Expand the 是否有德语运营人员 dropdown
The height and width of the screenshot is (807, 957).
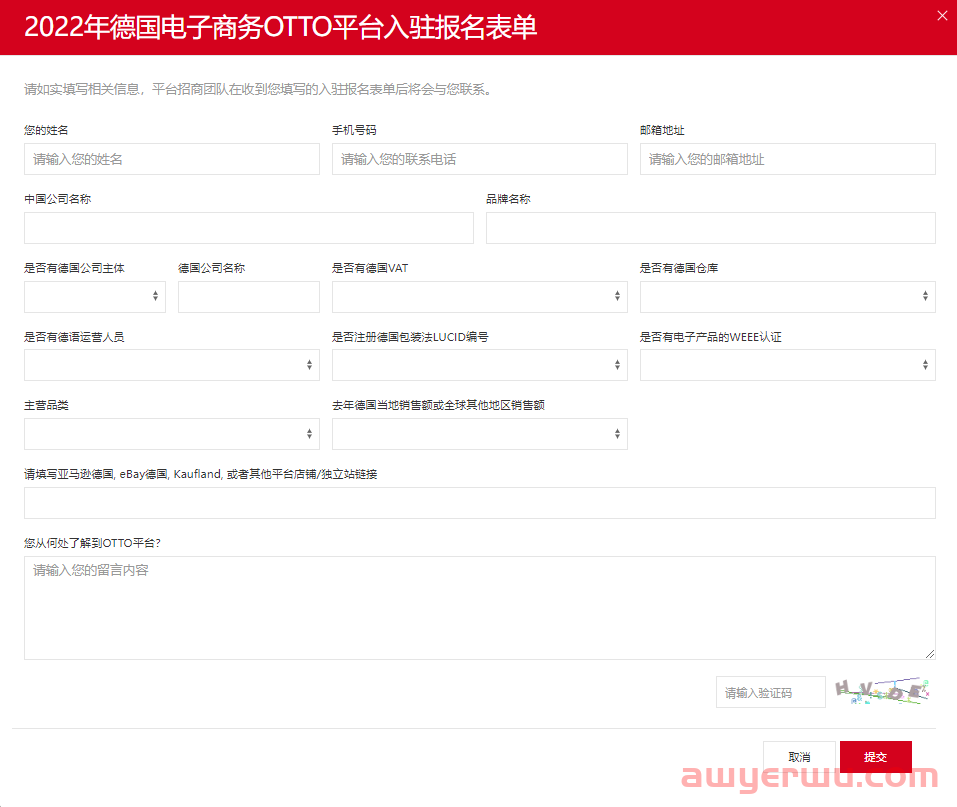pyautogui.click(x=172, y=365)
